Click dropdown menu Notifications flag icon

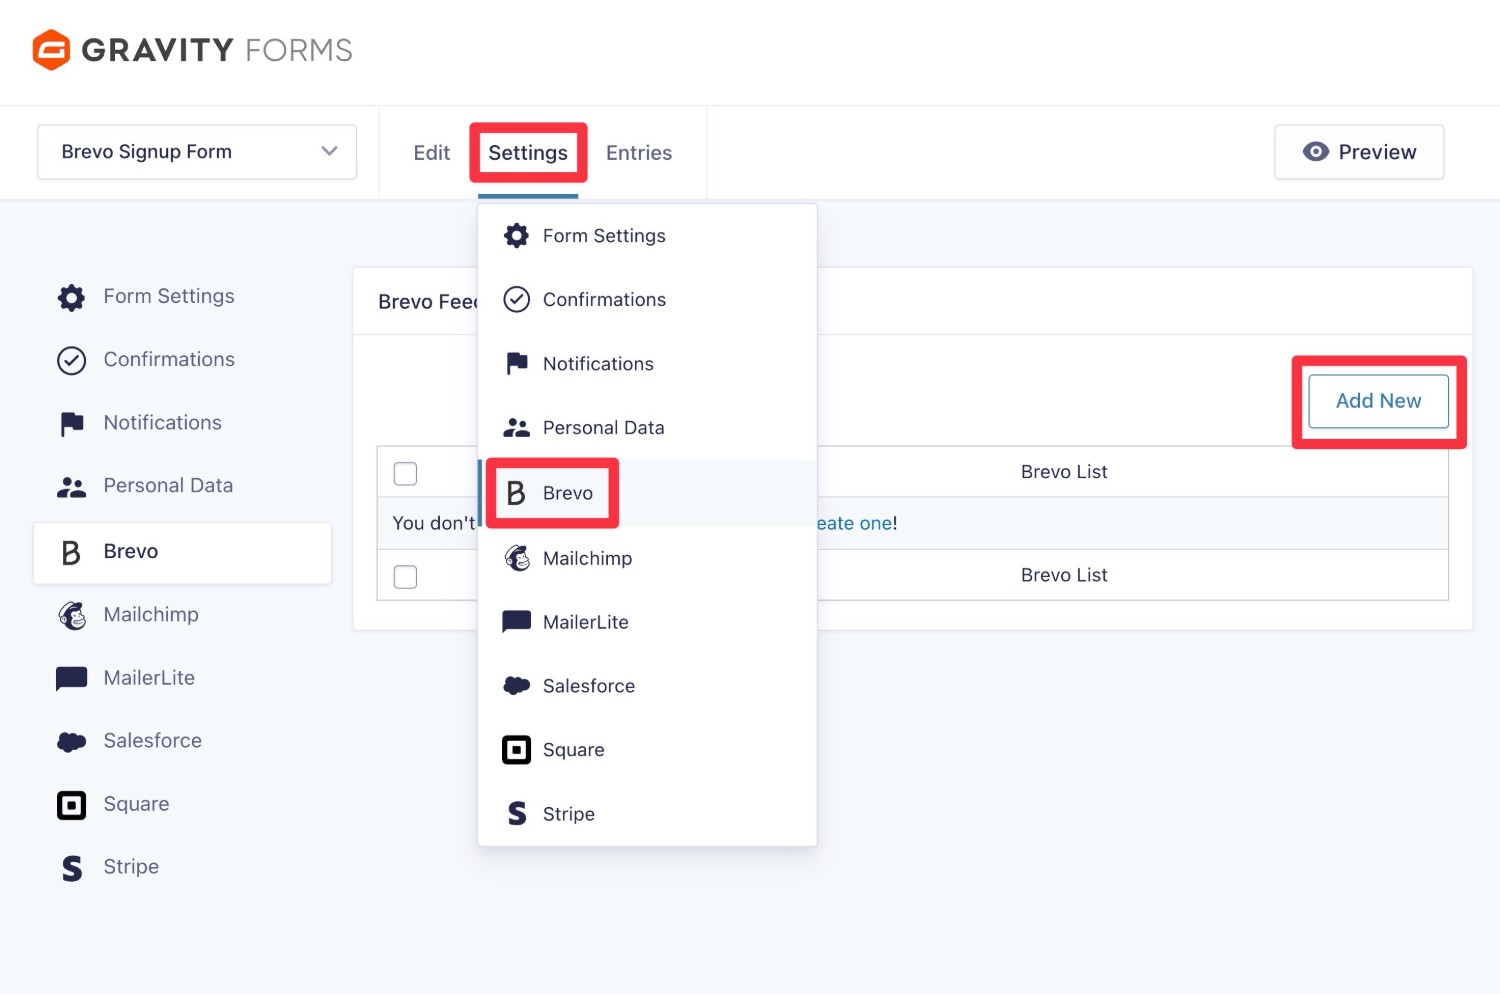pyautogui.click(x=516, y=364)
